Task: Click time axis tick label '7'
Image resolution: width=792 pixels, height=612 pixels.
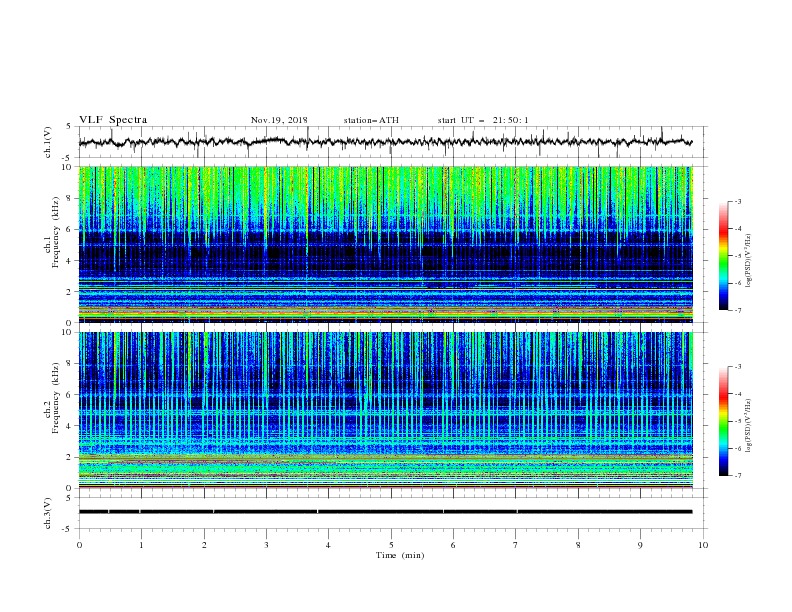Action: [x=516, y=545]
